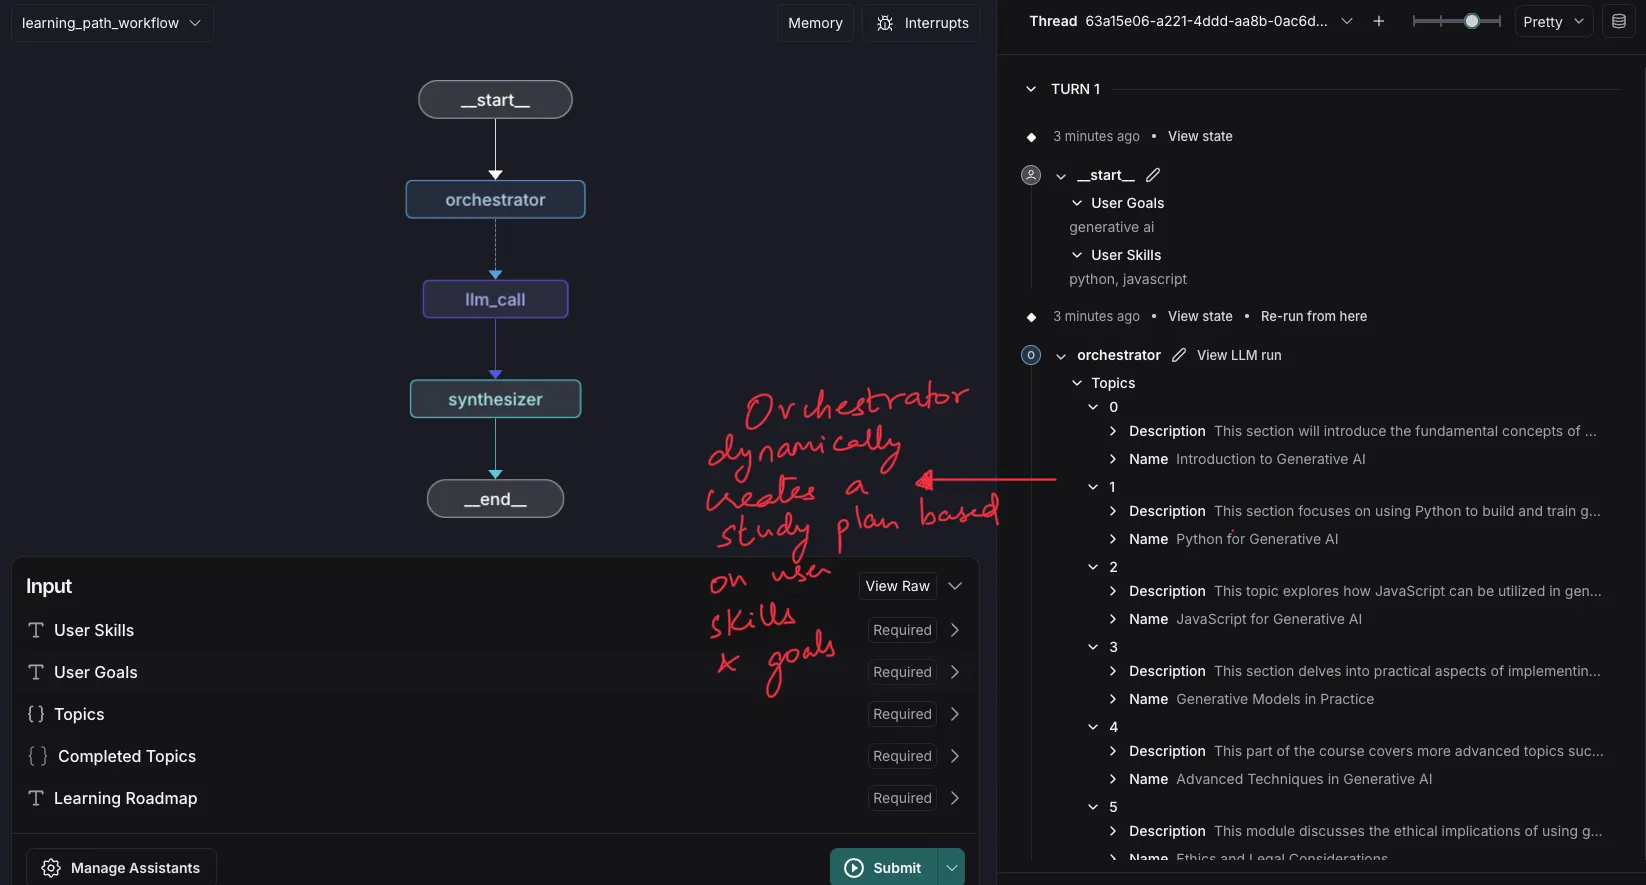Click the user avatar icon beside __start__
Viewport: 1646px width, 885px height.
click(x=1031, y=175)
